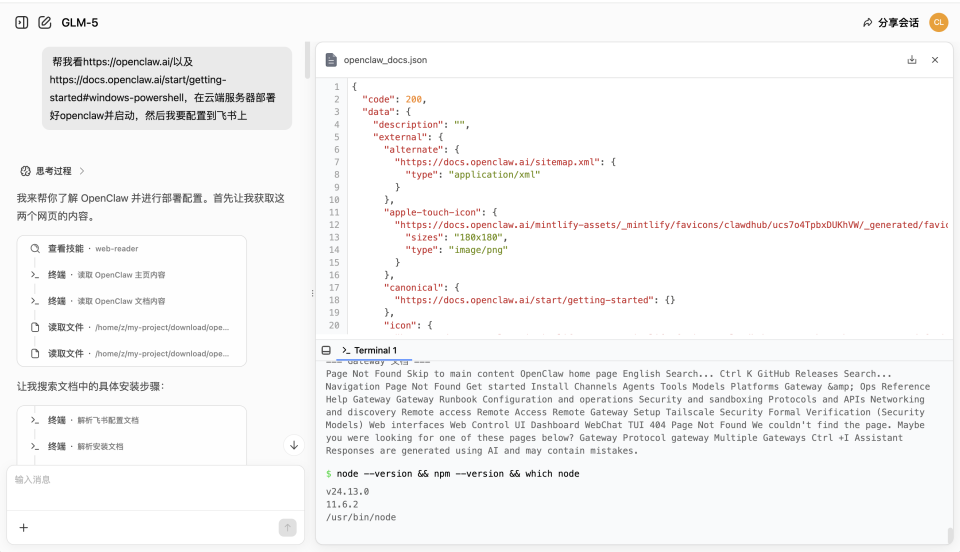Add attachment with plus icon
Viewport: 960px width, 552px height.
pos(24,528)
